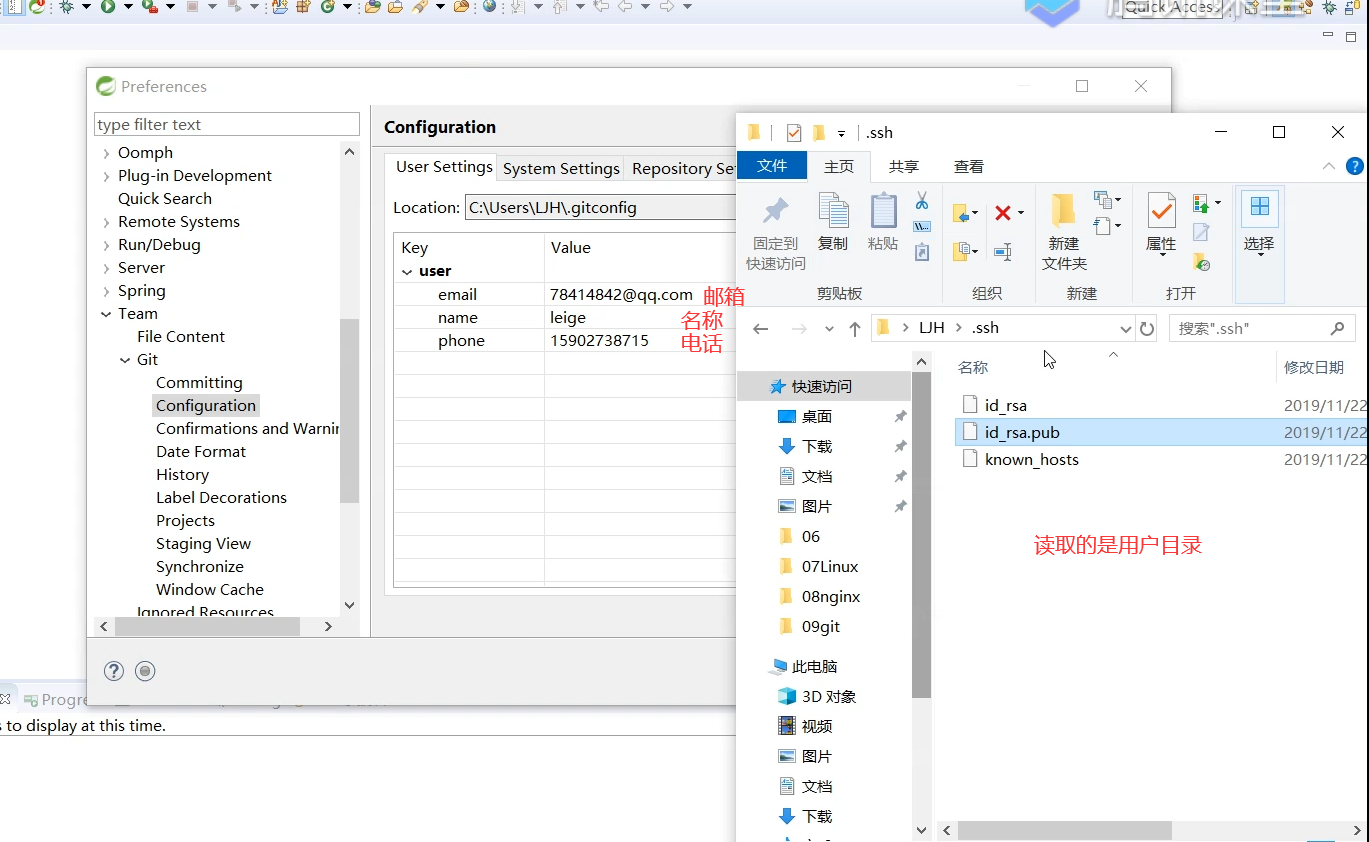Image resolution: width=1369 pixels, height=842 pixels.
Task: Select Committing in the Git preferences
Action: point(199,383)
